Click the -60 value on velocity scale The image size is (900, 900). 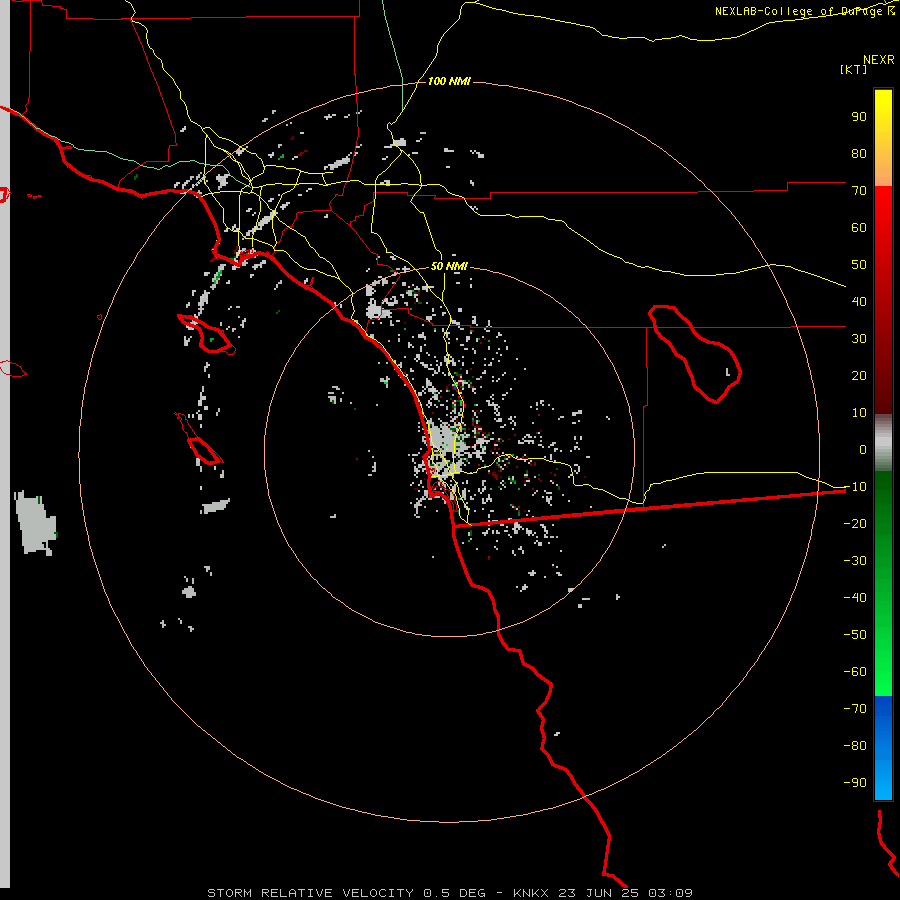(855, 672)
